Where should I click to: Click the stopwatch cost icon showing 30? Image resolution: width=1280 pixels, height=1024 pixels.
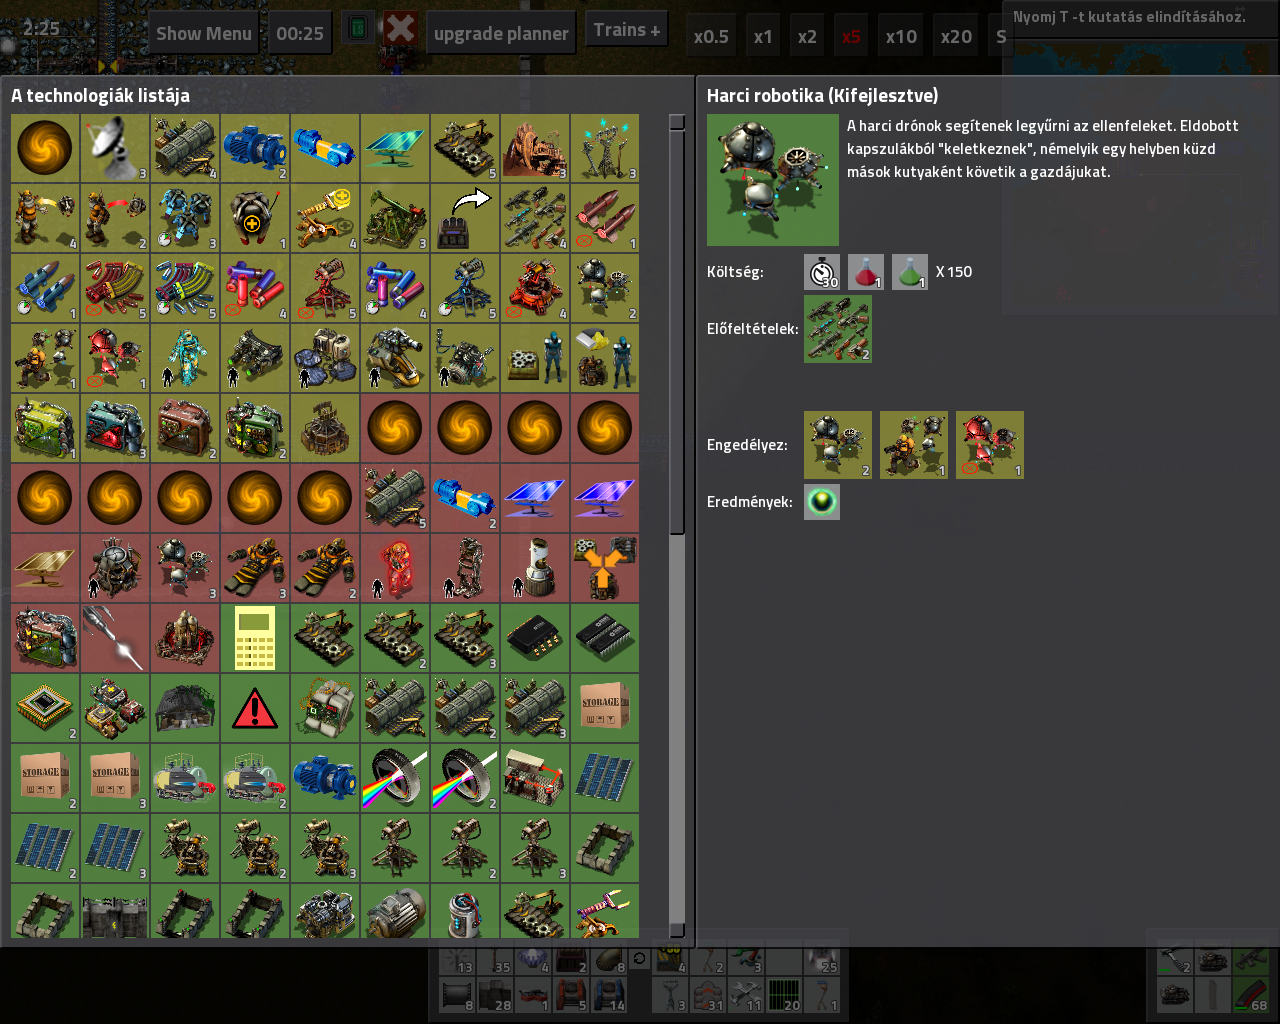tap(822, 272)
